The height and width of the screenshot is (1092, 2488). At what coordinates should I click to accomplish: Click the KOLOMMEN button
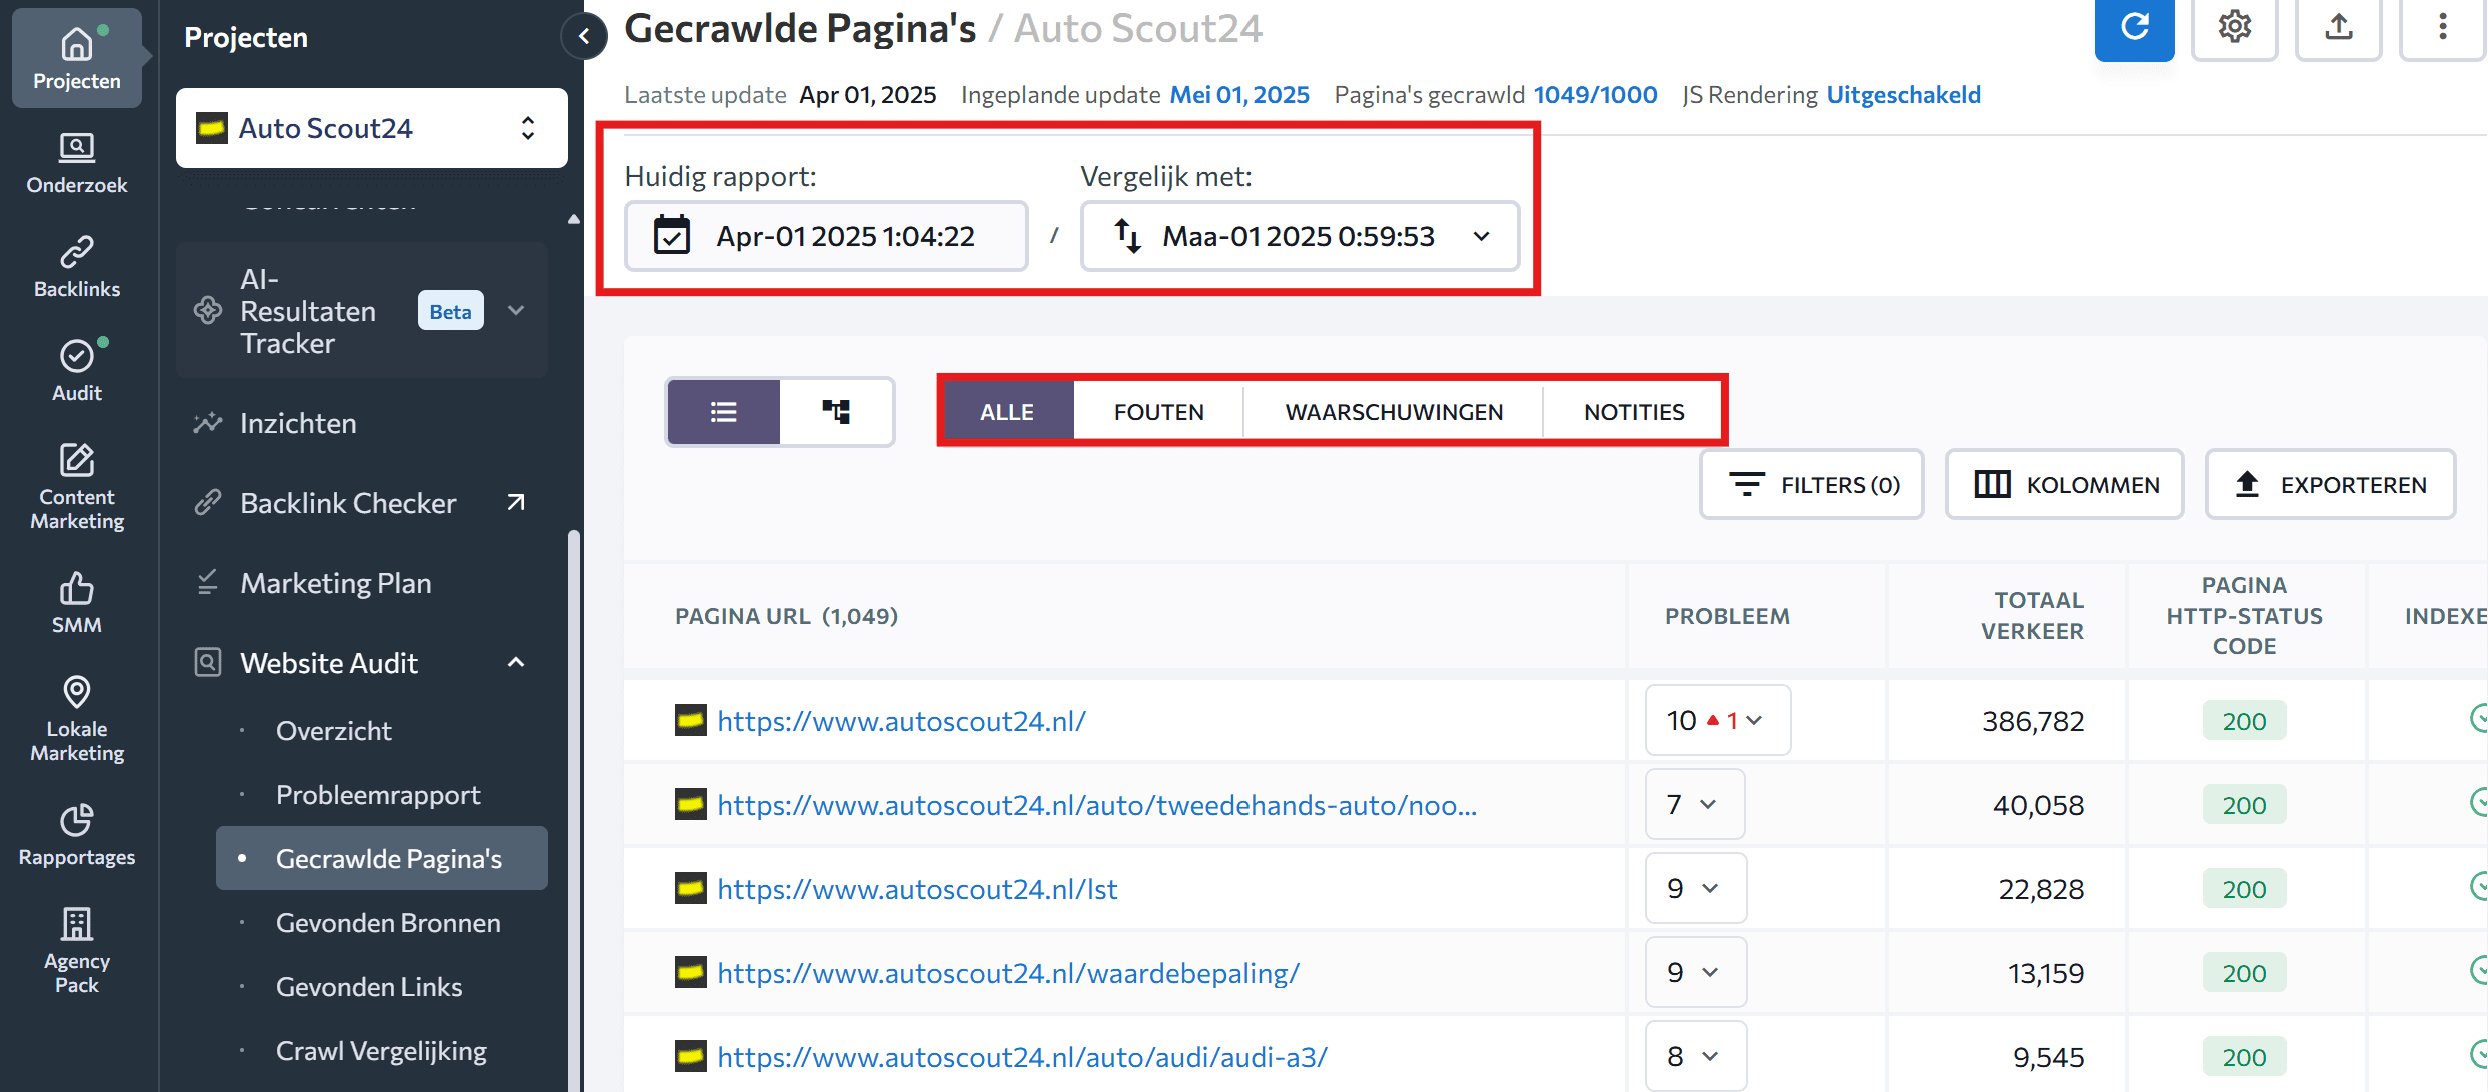tap(2064, 484)
